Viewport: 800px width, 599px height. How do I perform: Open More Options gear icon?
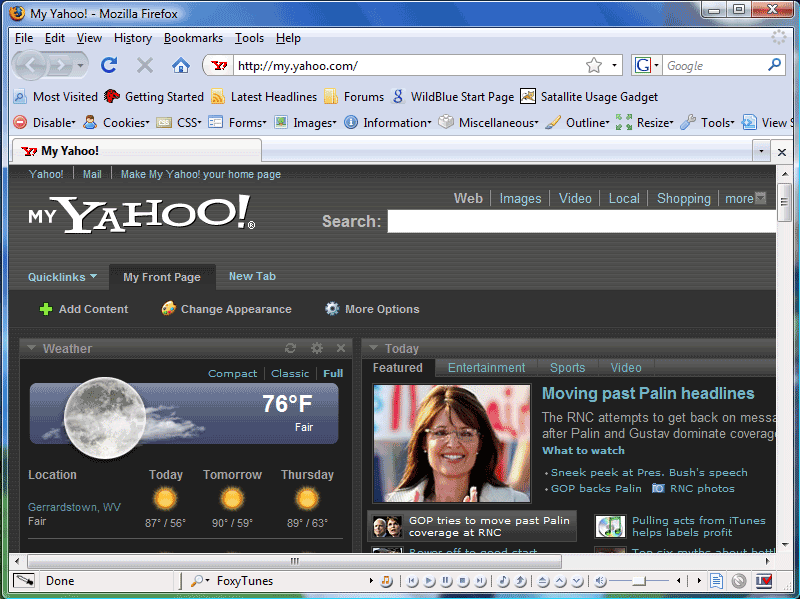pos(332,309)
